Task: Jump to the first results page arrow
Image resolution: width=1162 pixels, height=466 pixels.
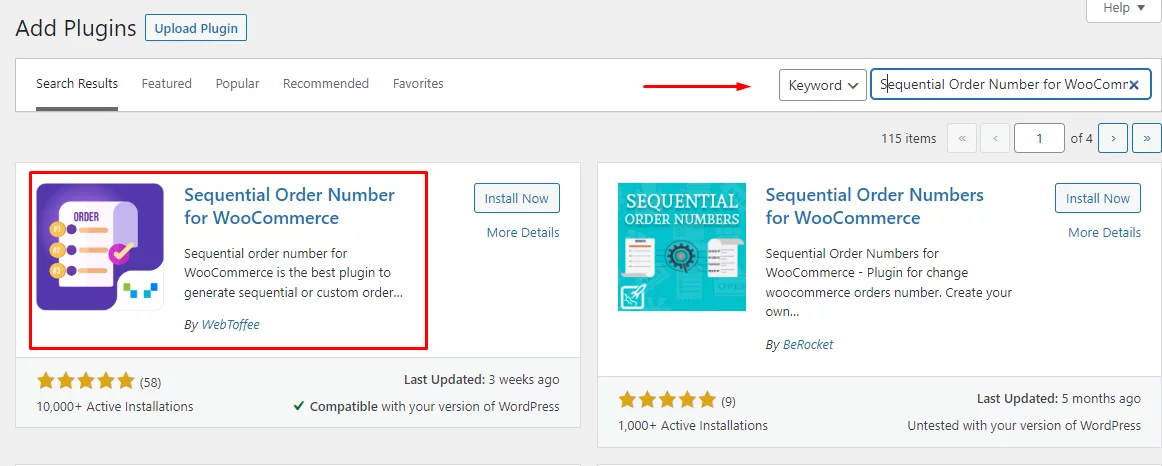Action: click(962, 138)
